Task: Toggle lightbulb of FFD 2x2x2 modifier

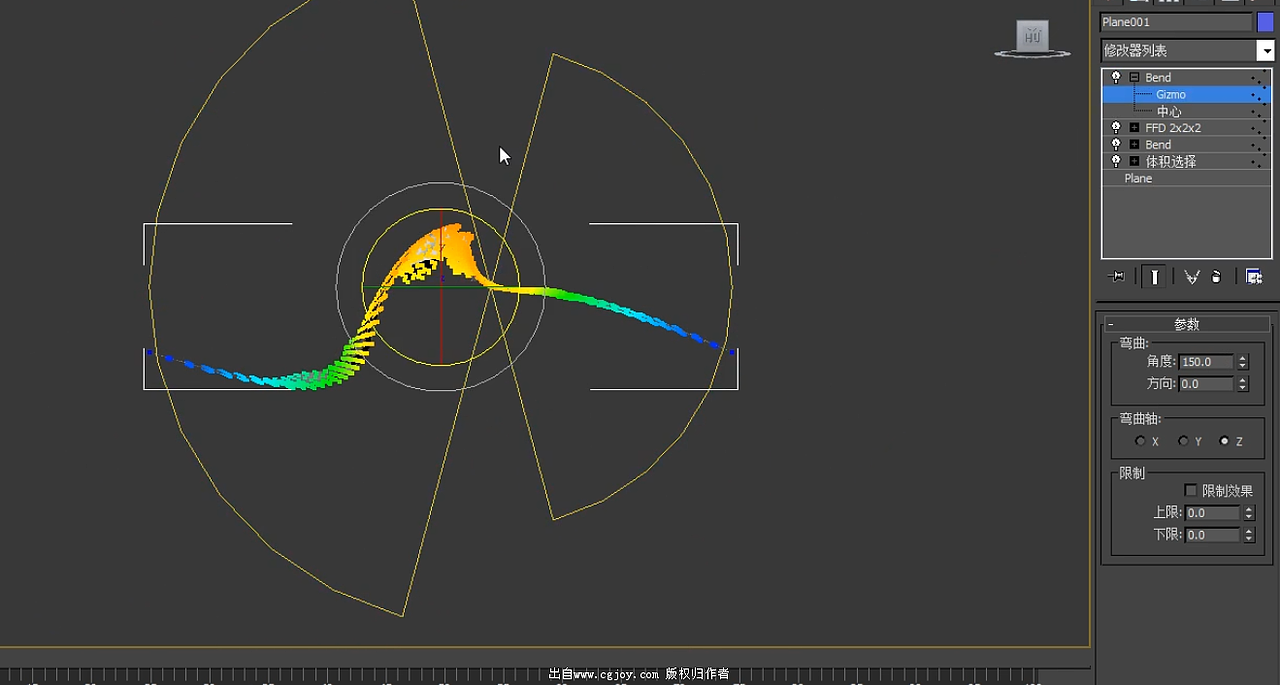Action: 1116,128
